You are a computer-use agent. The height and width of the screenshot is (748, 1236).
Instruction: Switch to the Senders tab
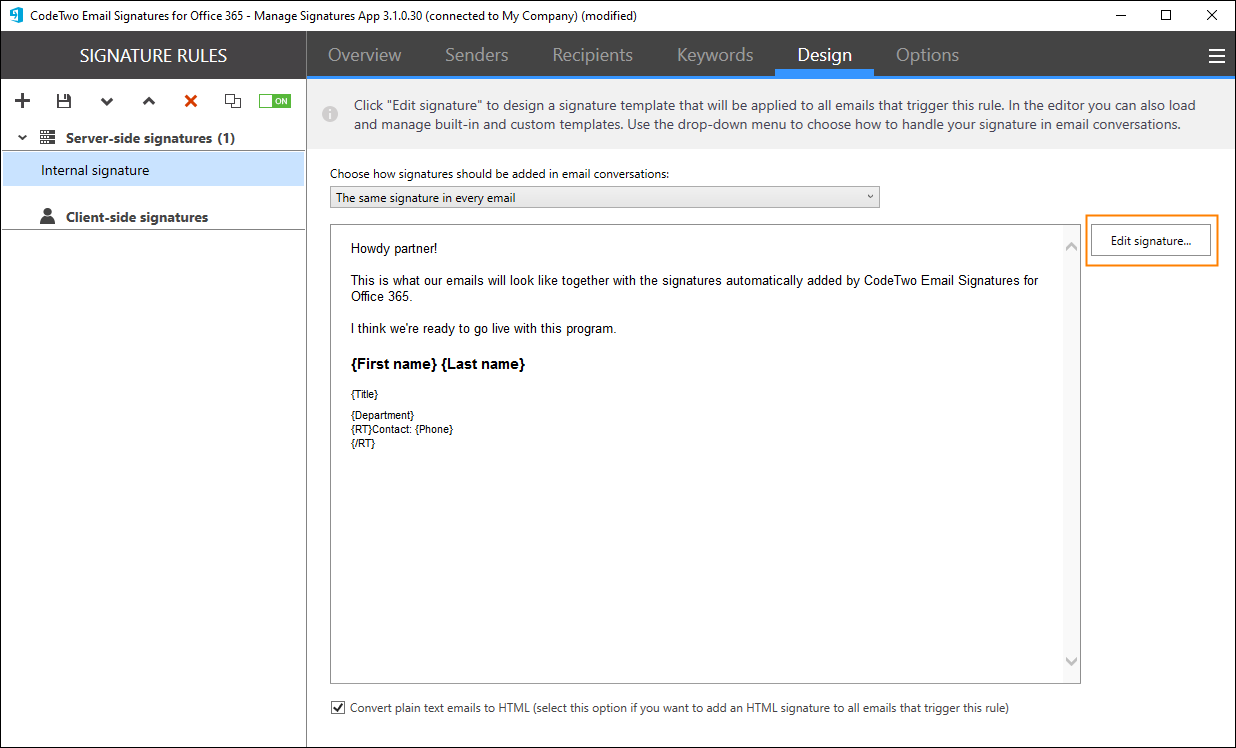476,55
